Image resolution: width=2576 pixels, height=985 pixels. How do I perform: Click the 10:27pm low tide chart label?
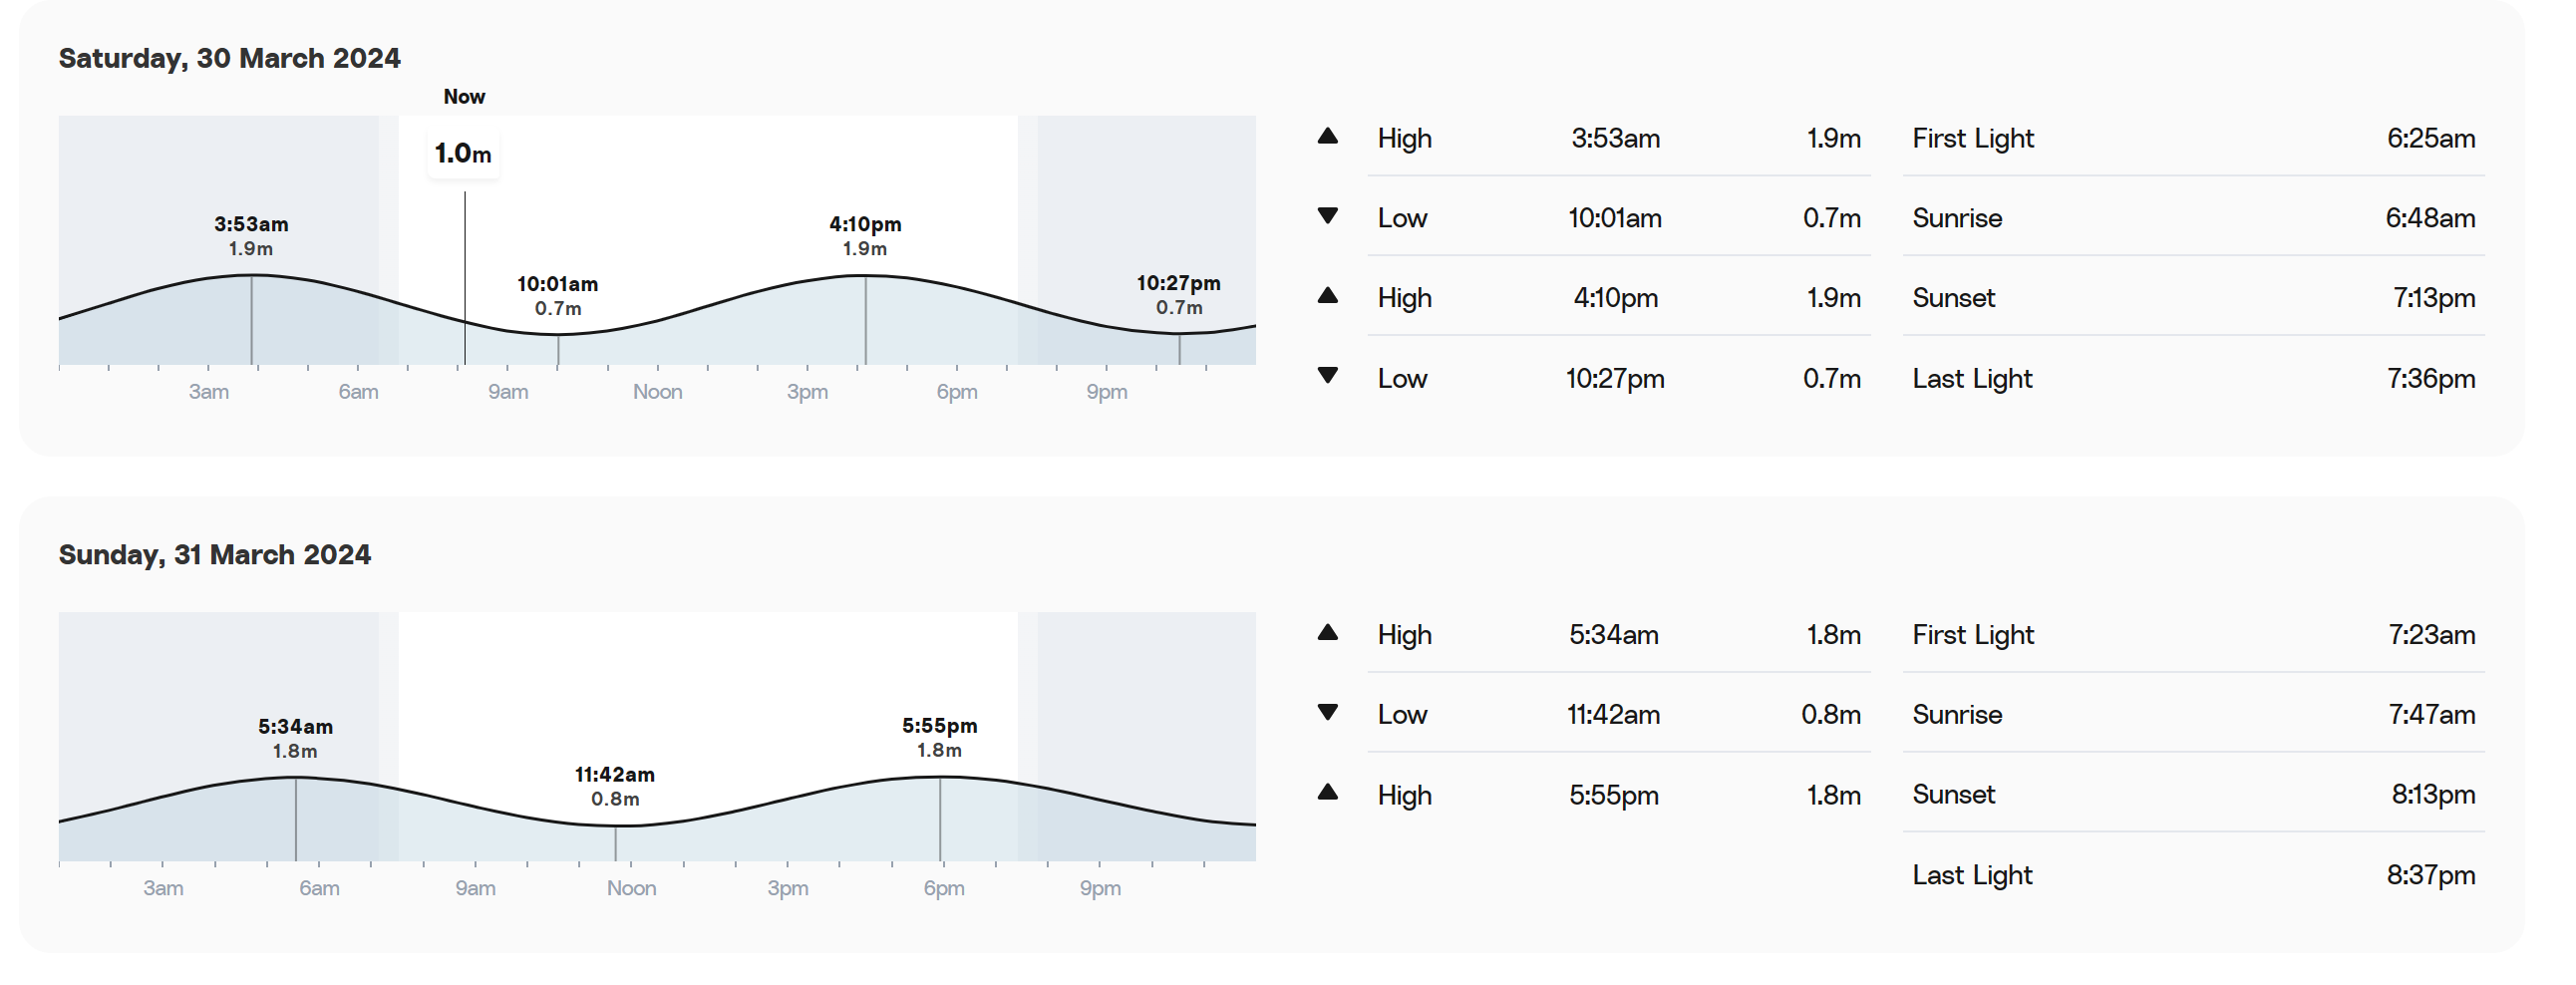click(1179, 295)
